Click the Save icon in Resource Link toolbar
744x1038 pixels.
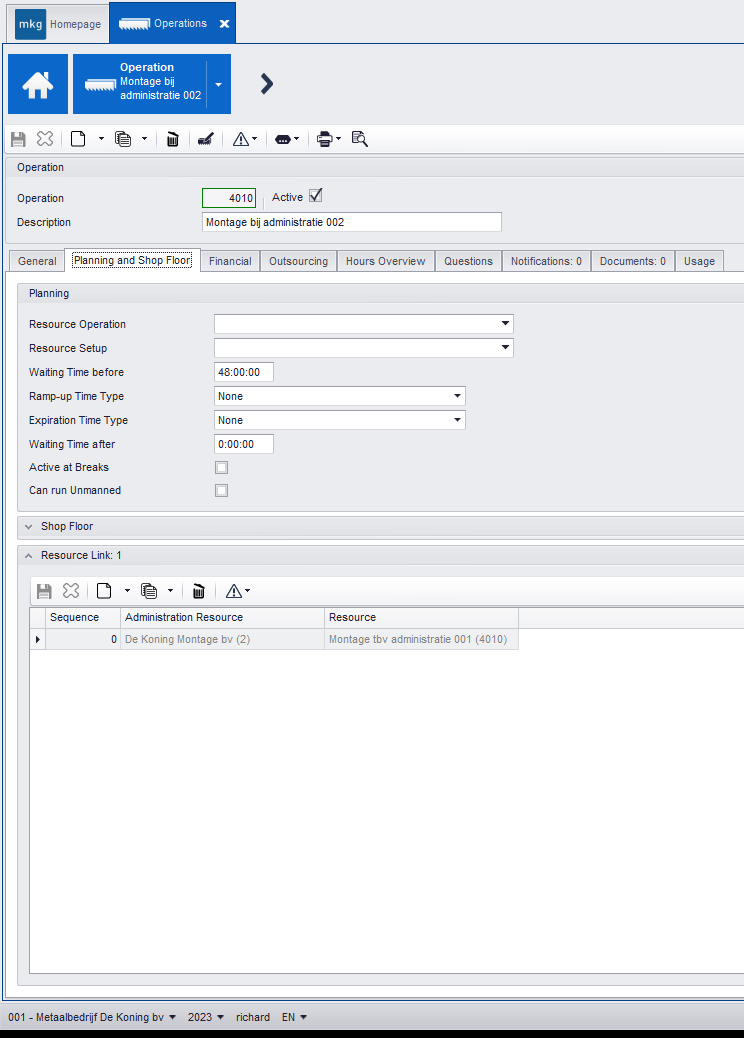44,591
